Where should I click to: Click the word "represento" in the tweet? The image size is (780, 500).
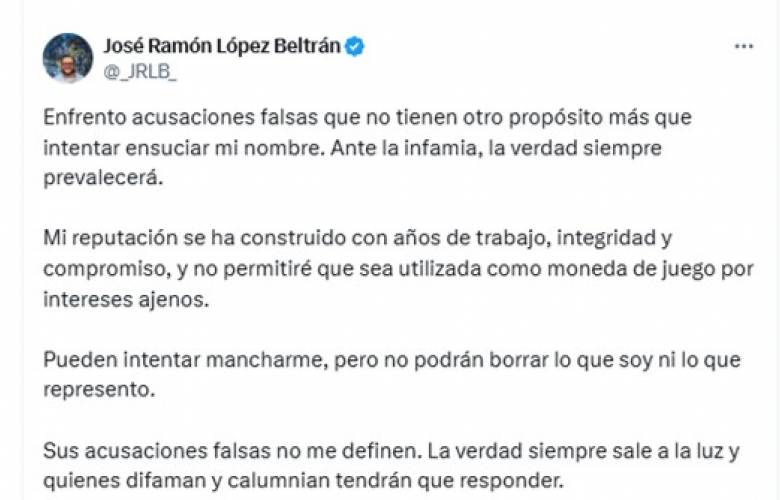[x=98, y=391]
